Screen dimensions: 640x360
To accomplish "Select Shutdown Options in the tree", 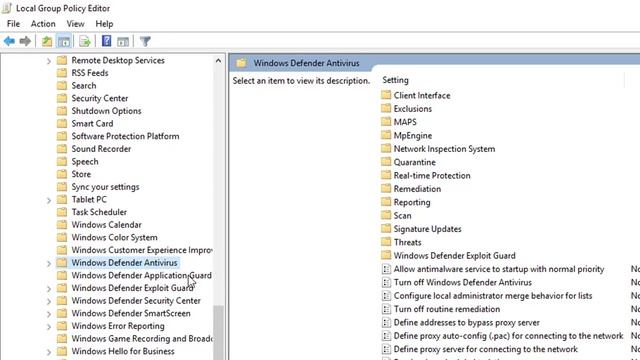I will [106, 111].
